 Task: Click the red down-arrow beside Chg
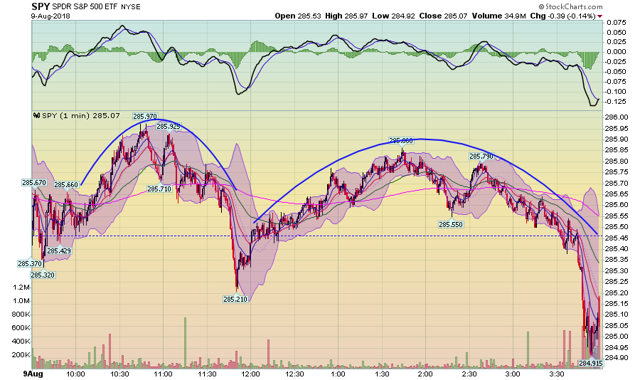(x=600, y=16)
